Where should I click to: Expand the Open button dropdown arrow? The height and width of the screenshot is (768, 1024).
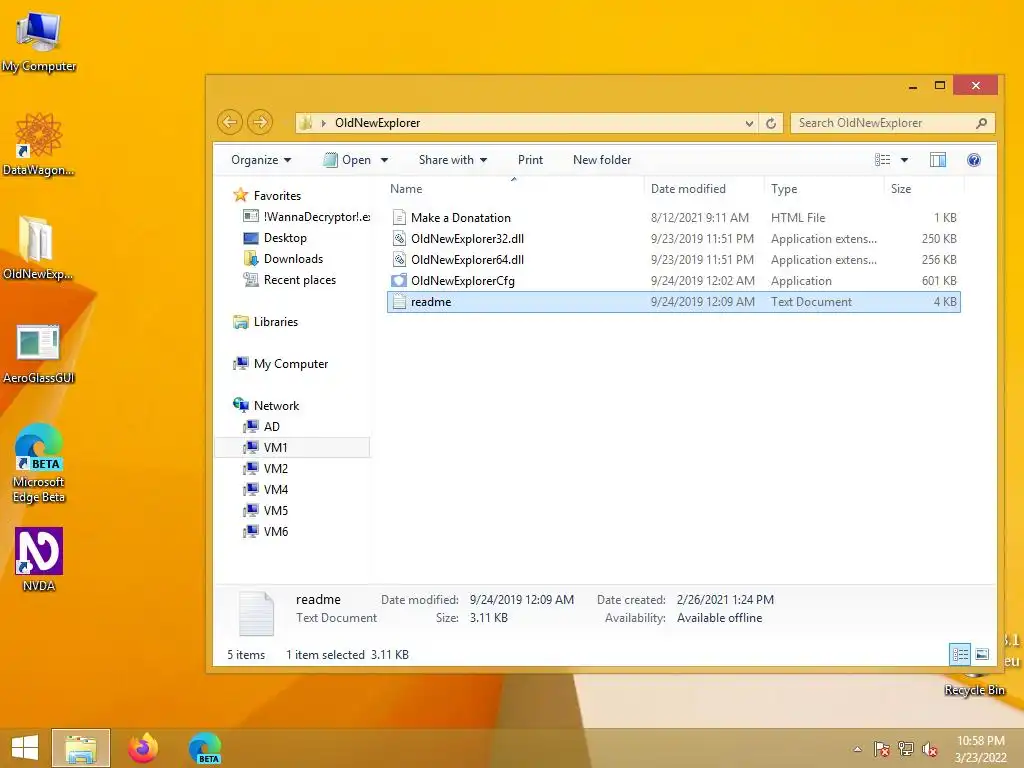(x=384, y=160)
